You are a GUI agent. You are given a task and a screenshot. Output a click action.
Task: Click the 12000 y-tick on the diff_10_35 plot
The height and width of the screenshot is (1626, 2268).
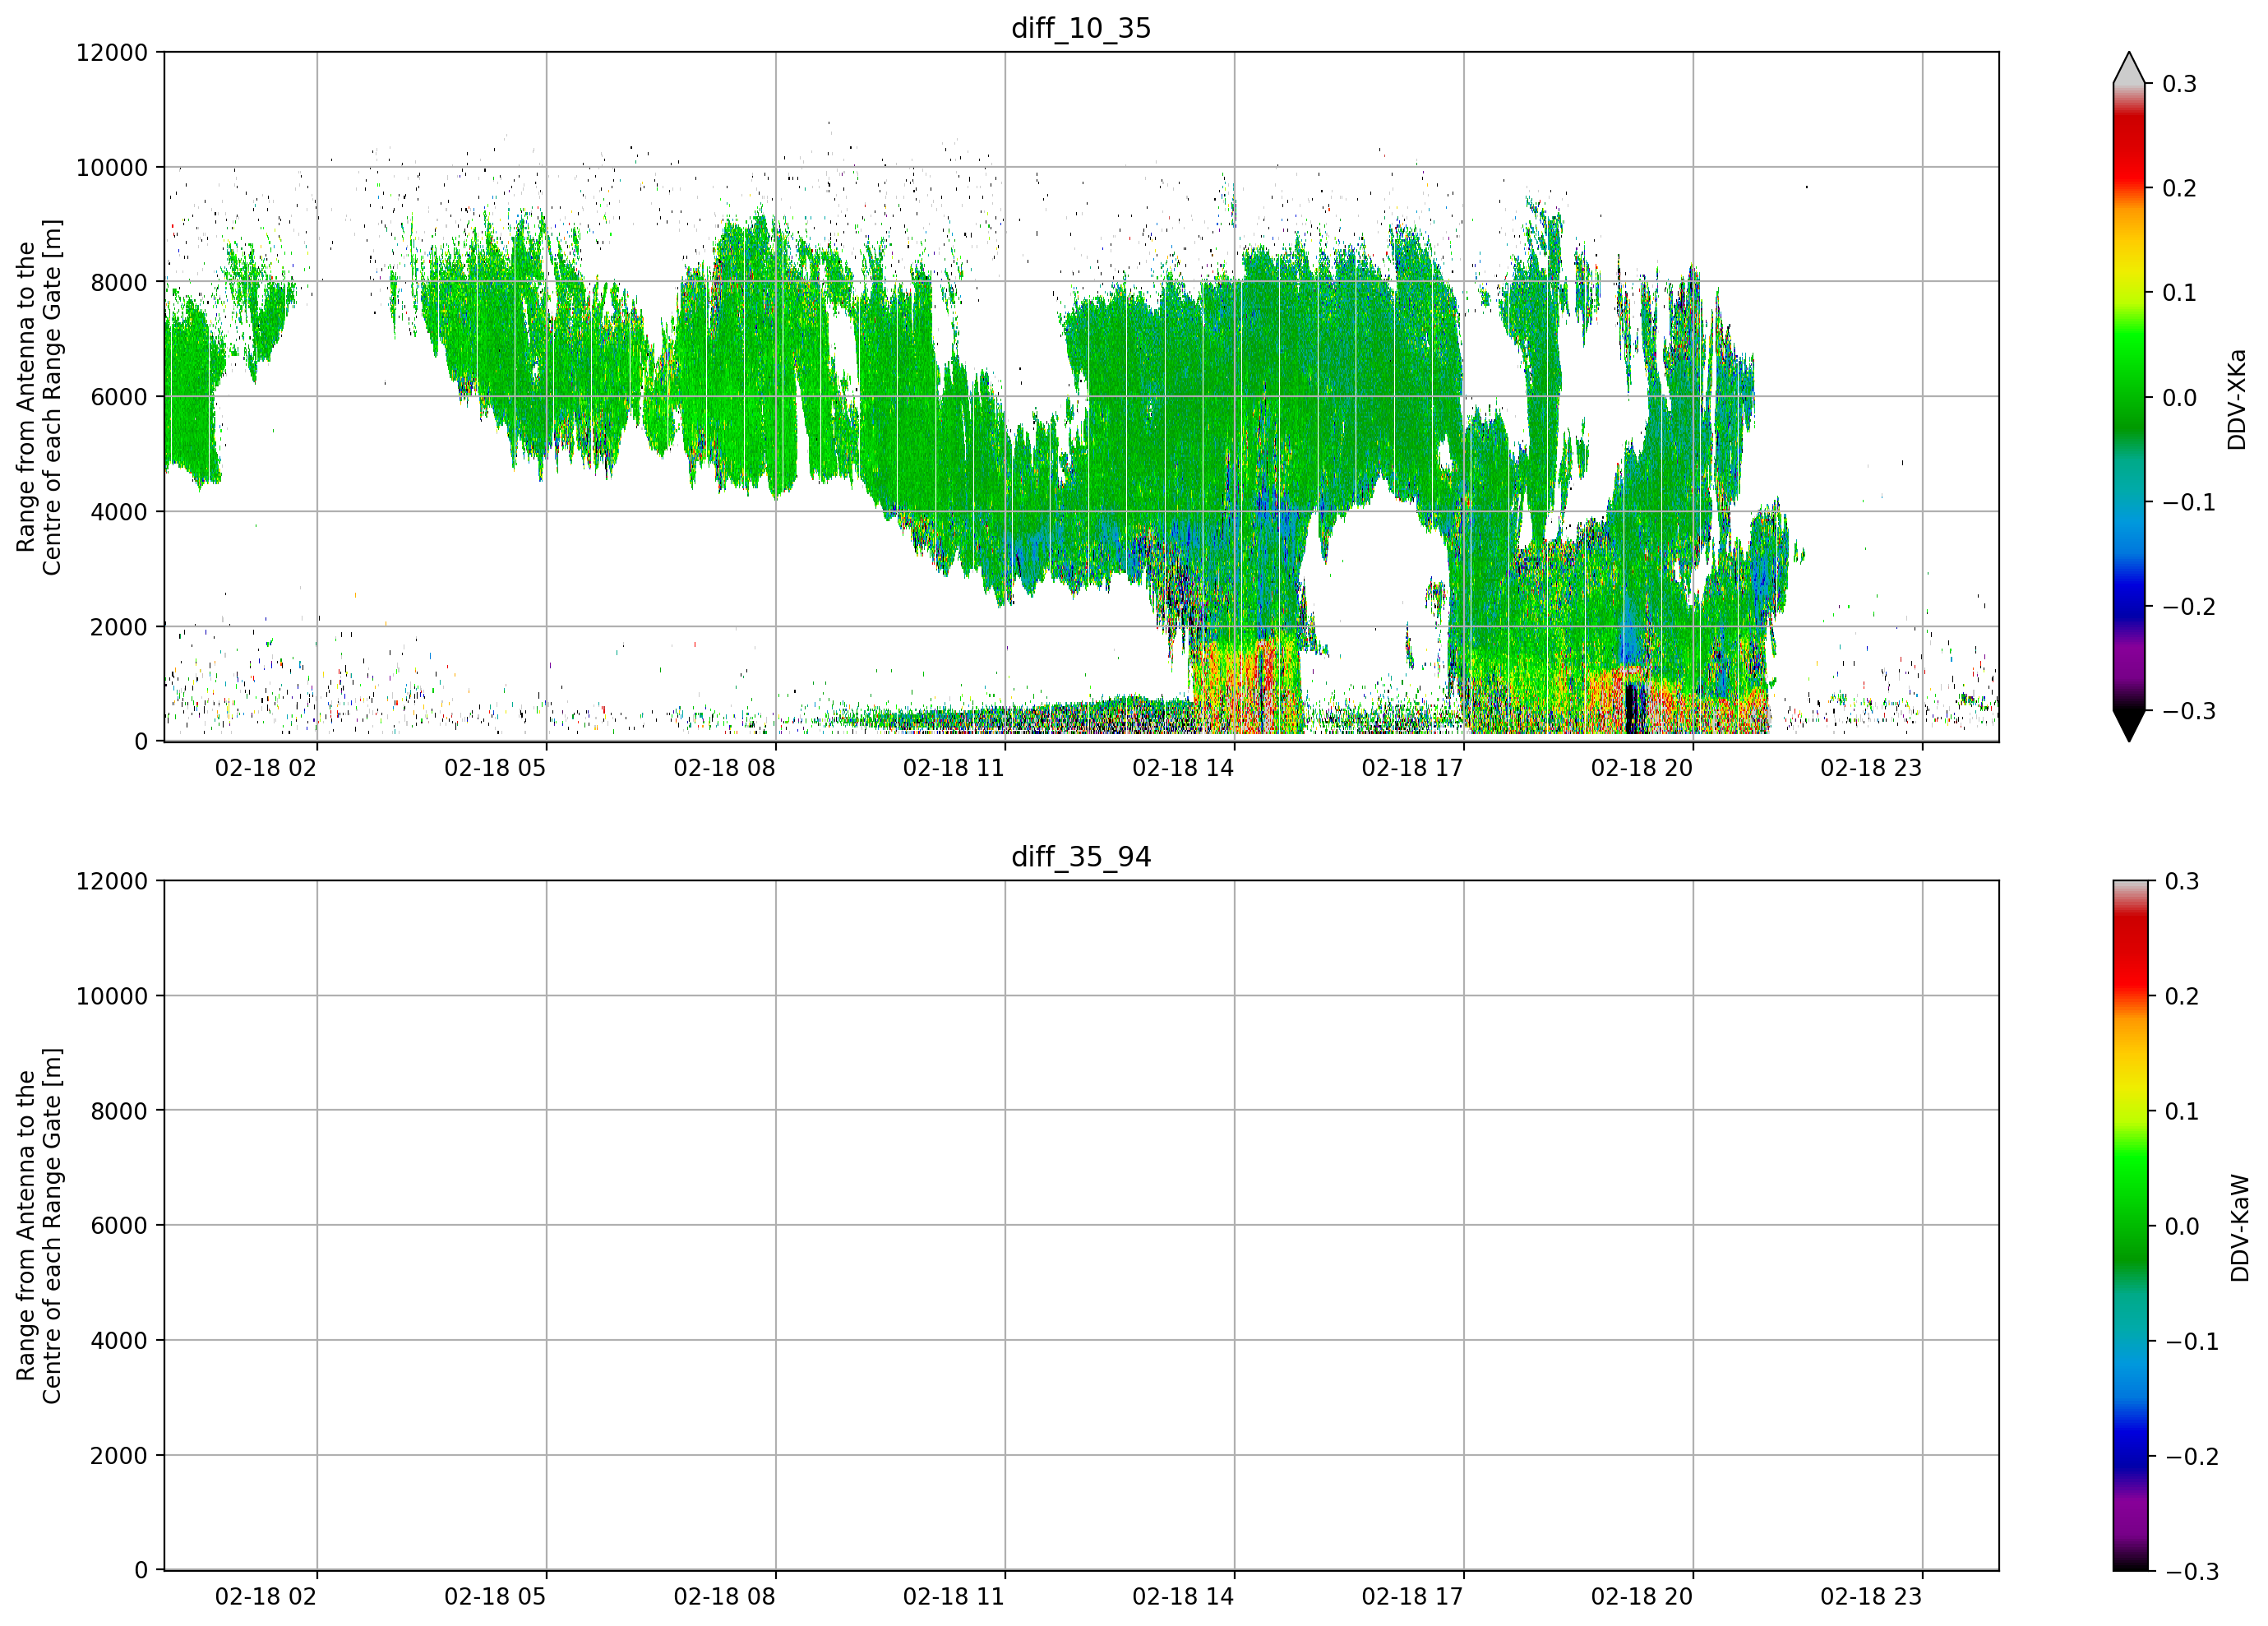tap(112, 52)
